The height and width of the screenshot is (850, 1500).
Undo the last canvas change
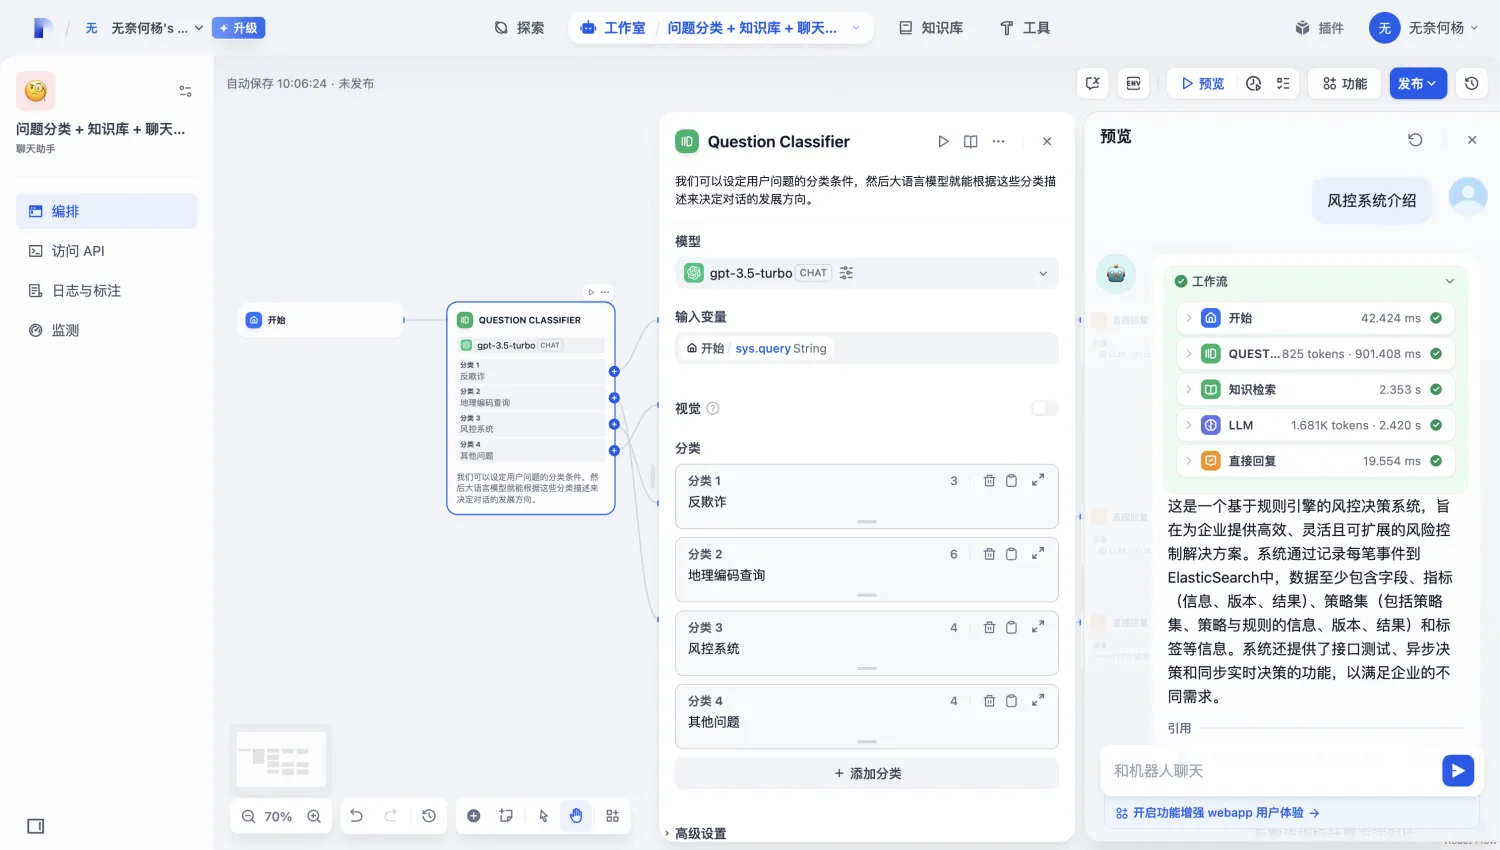point(356,815)
